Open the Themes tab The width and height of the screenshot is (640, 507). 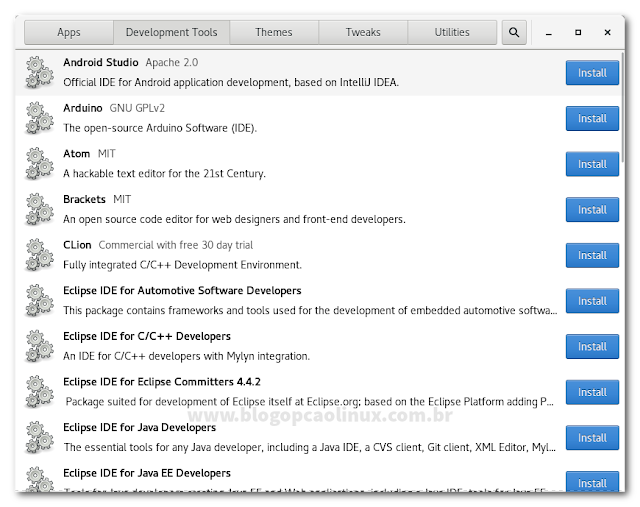click(x=274, y=32)
